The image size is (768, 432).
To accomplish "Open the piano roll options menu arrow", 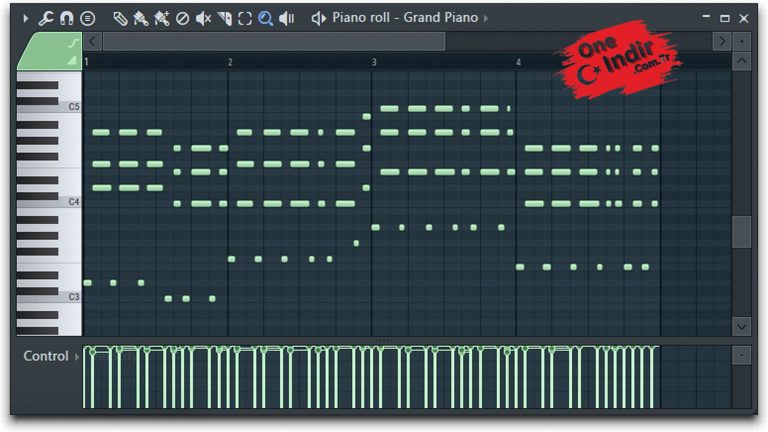I will point(25,19).
